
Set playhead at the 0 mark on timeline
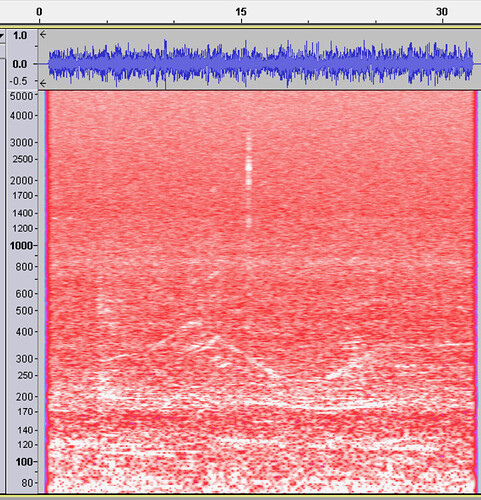(39, 12)
